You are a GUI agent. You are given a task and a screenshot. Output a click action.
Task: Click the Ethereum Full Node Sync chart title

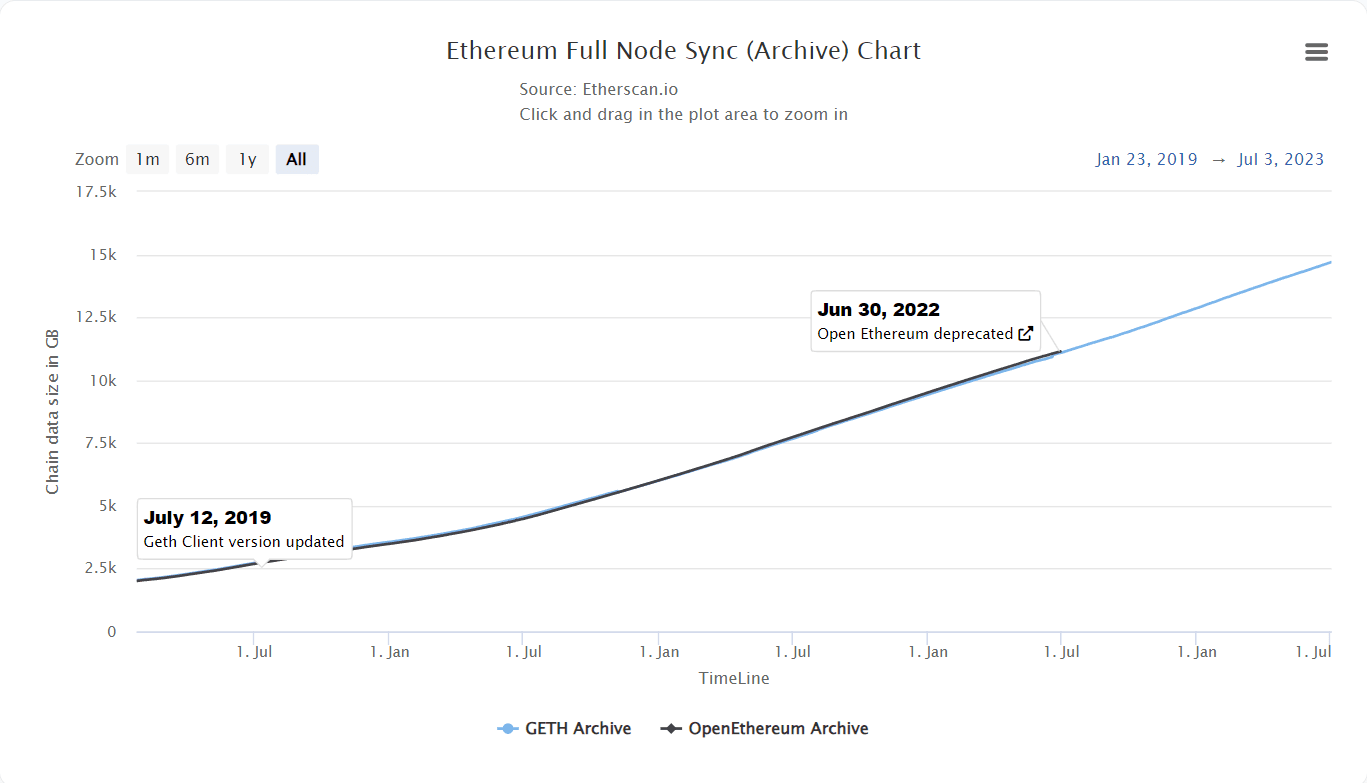tap(683, 51)
